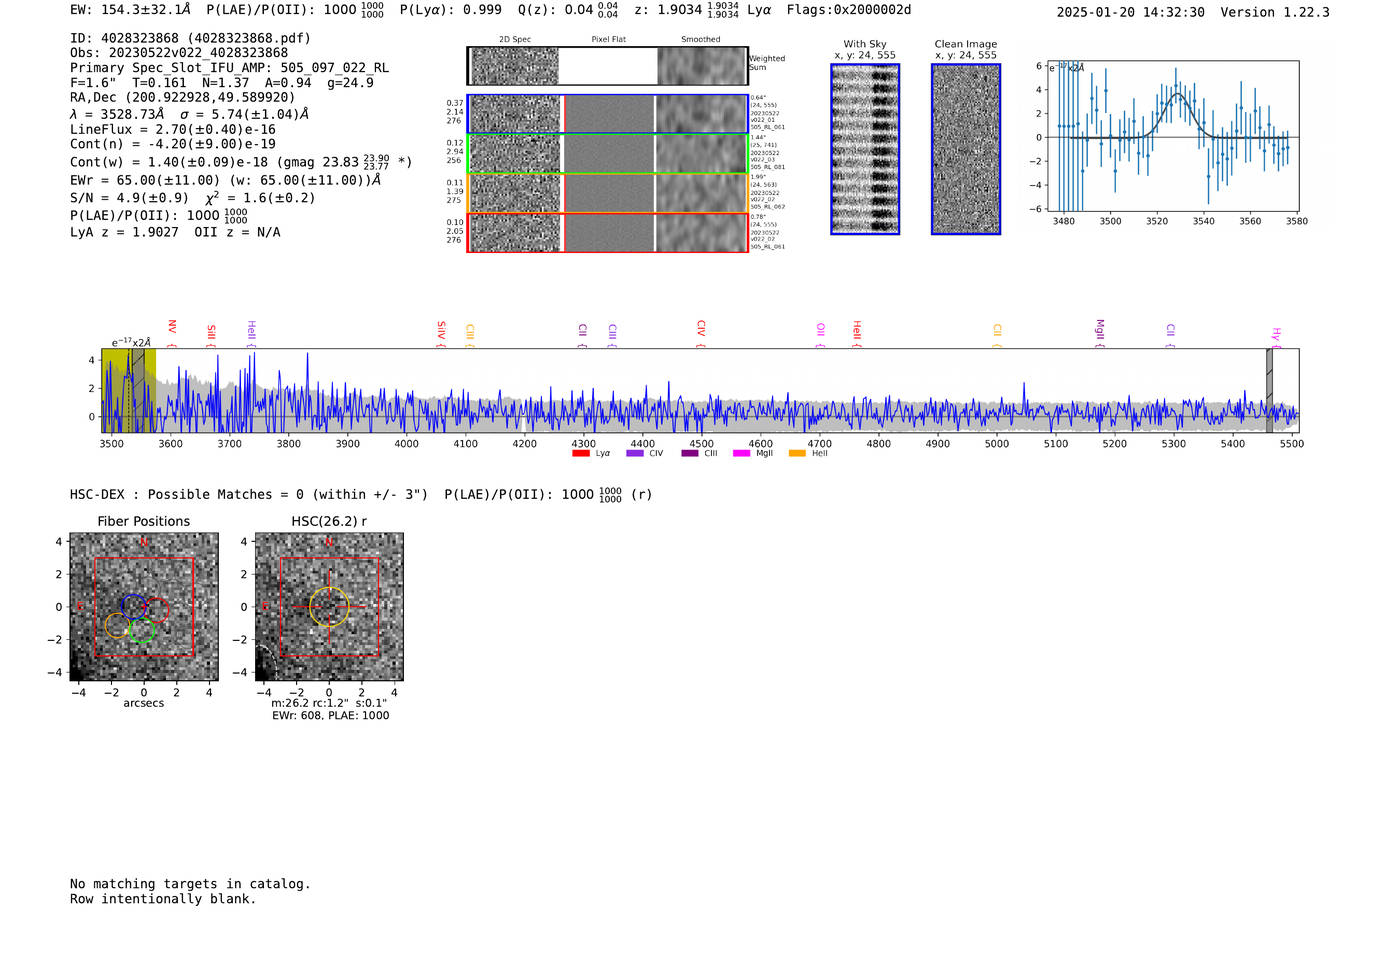Click the Smoothed column header

(701, 40)
